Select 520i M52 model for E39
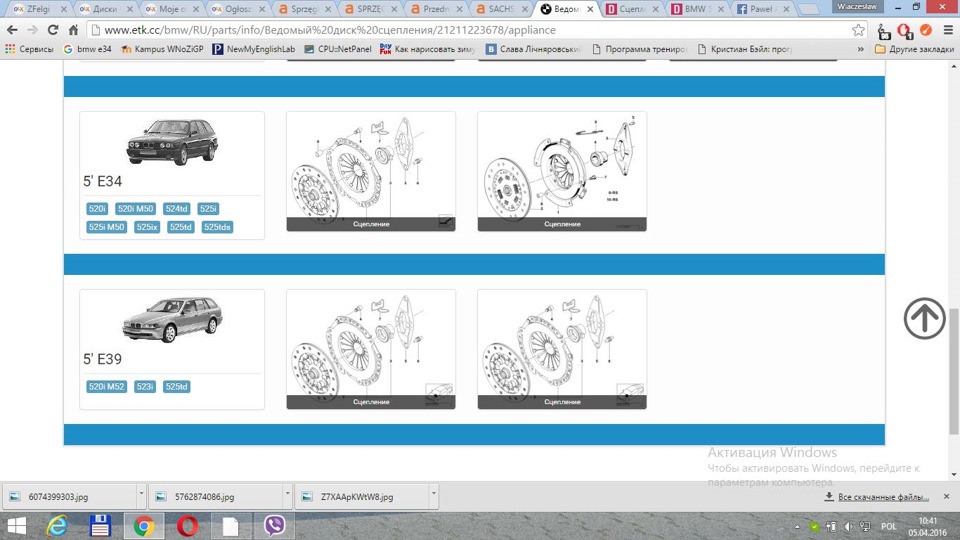Screen dimensions: 960x540 pyautogui.click(x=107, y=387)
